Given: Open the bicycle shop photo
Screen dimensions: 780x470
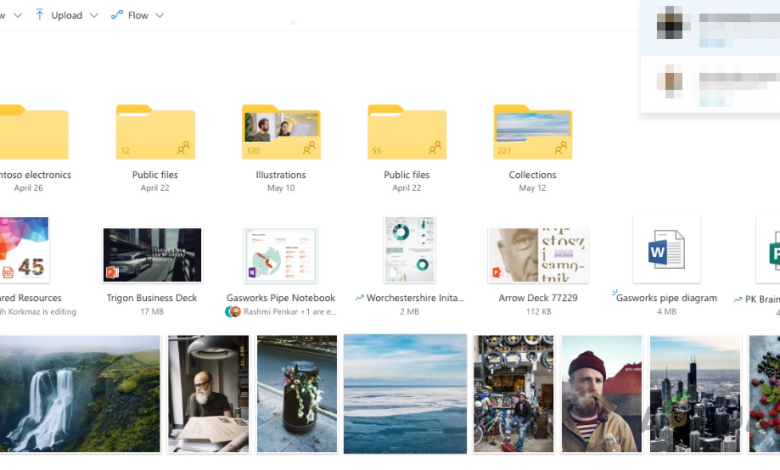Looking at the screenshot, I should click(x=513, y=393).
